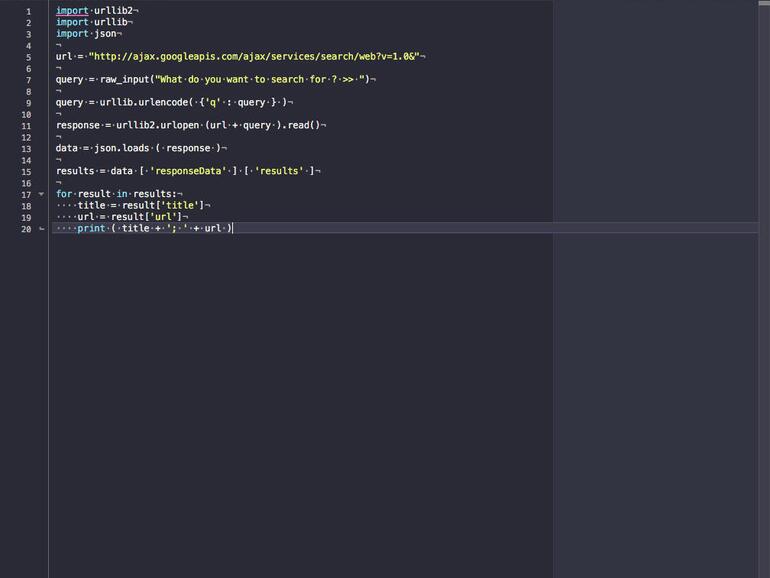Collapse the for loop fold arrow on line 17

tap(41, 194)
